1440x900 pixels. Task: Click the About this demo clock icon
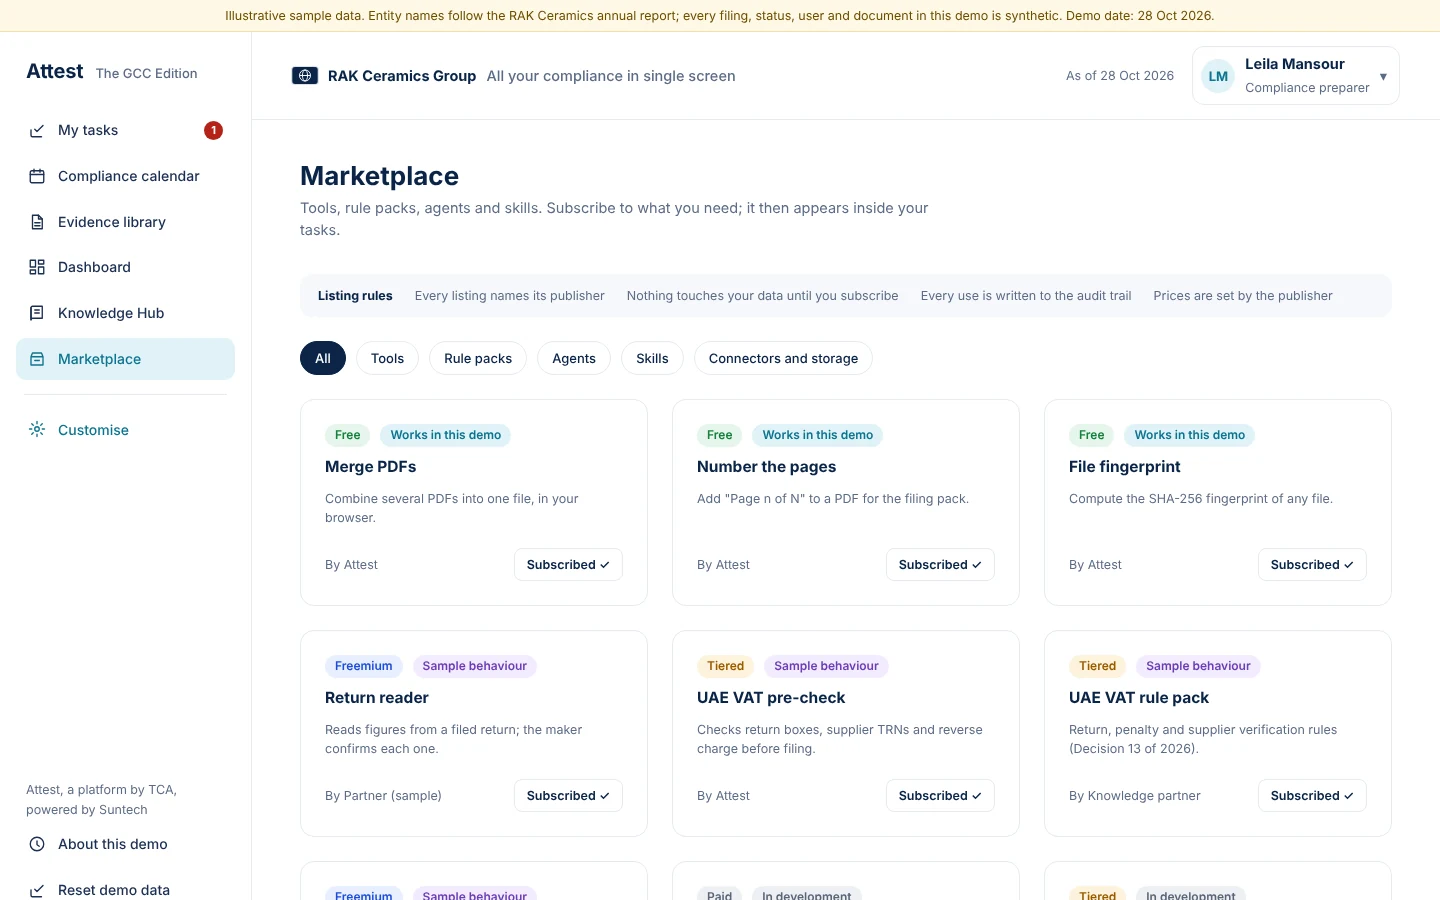[37, 844]
